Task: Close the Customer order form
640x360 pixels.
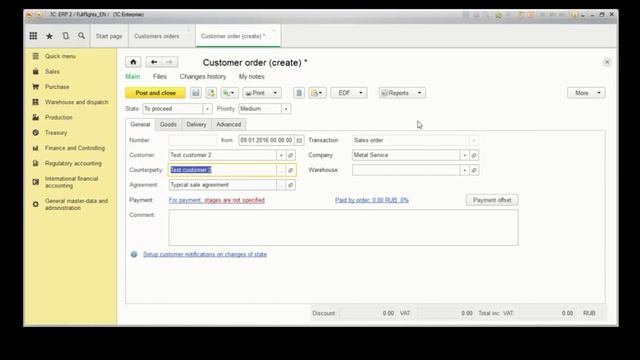Action: coord(607,62)
